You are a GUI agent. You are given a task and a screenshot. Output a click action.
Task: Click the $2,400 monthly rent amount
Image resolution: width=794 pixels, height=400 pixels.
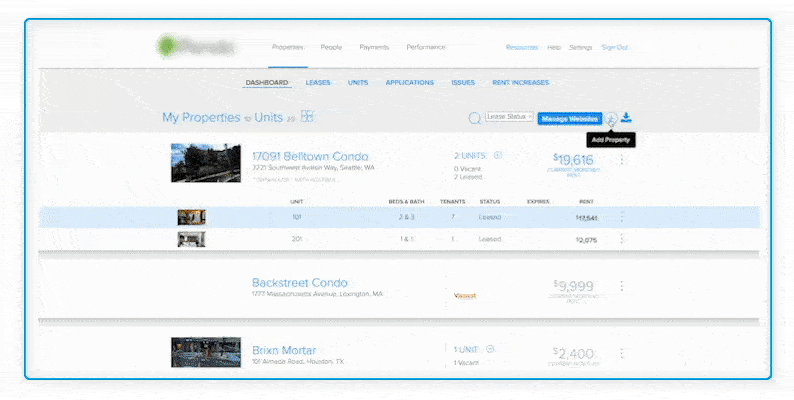(573, 353)
